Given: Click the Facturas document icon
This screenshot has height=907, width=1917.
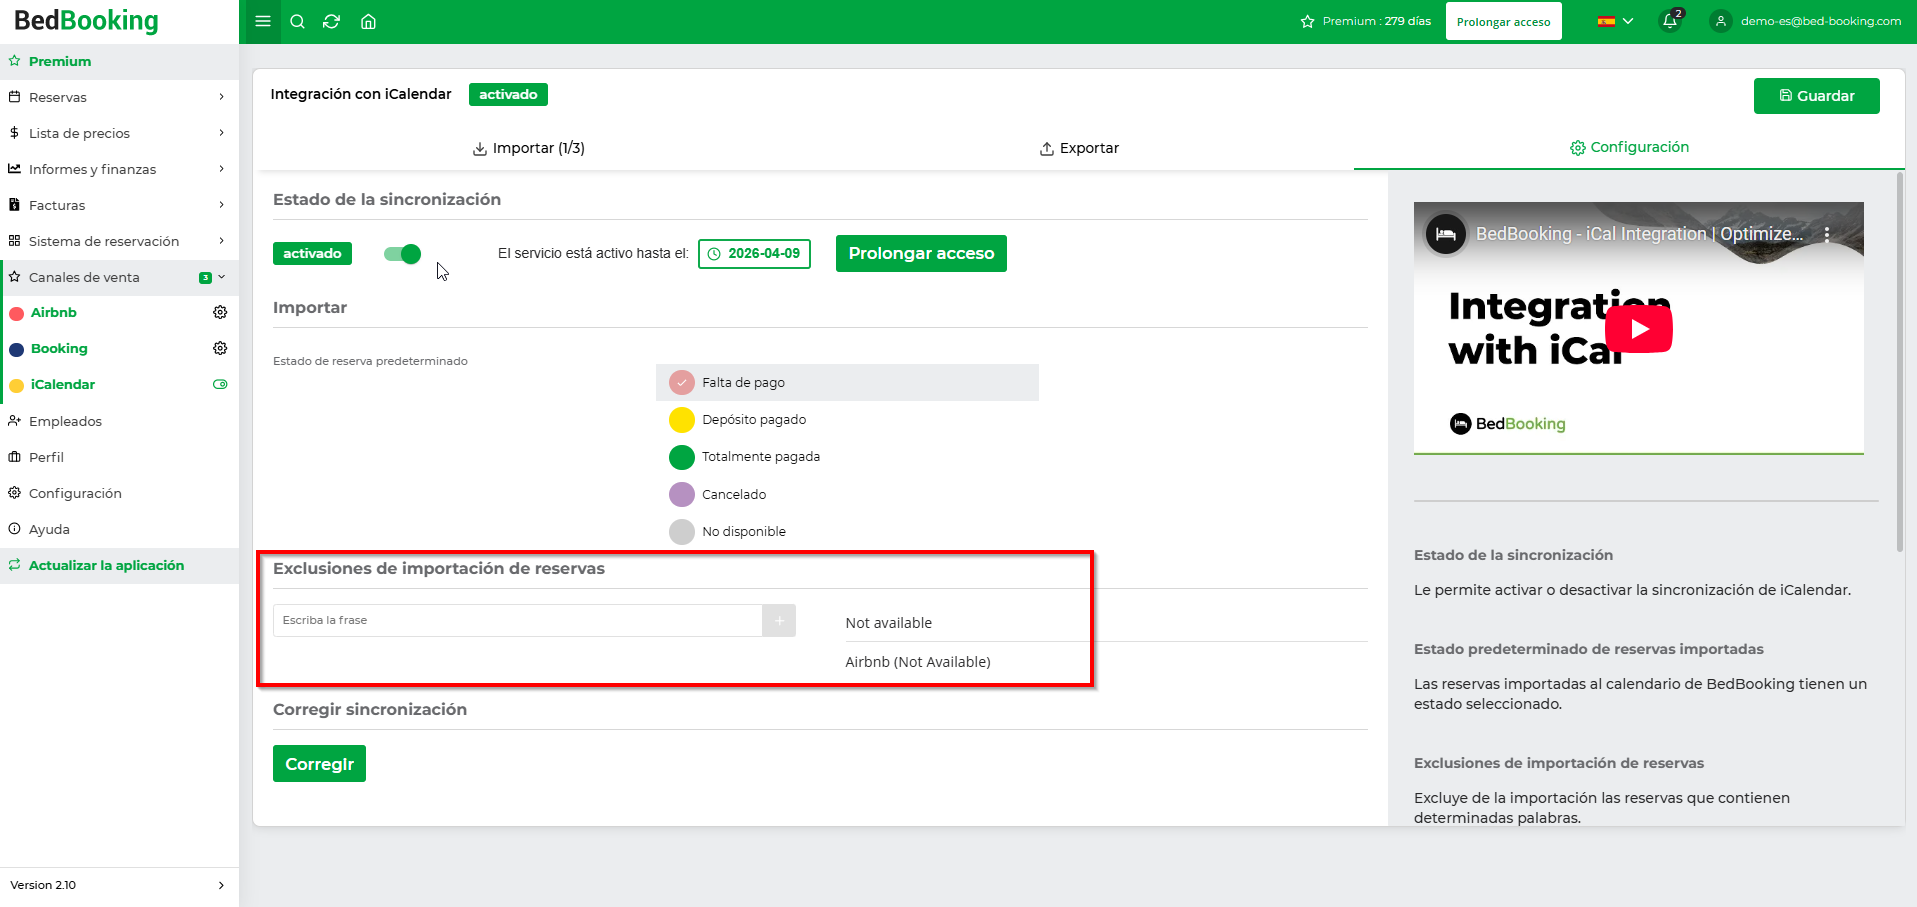Looking at the screenshot, I should [14, 205].
